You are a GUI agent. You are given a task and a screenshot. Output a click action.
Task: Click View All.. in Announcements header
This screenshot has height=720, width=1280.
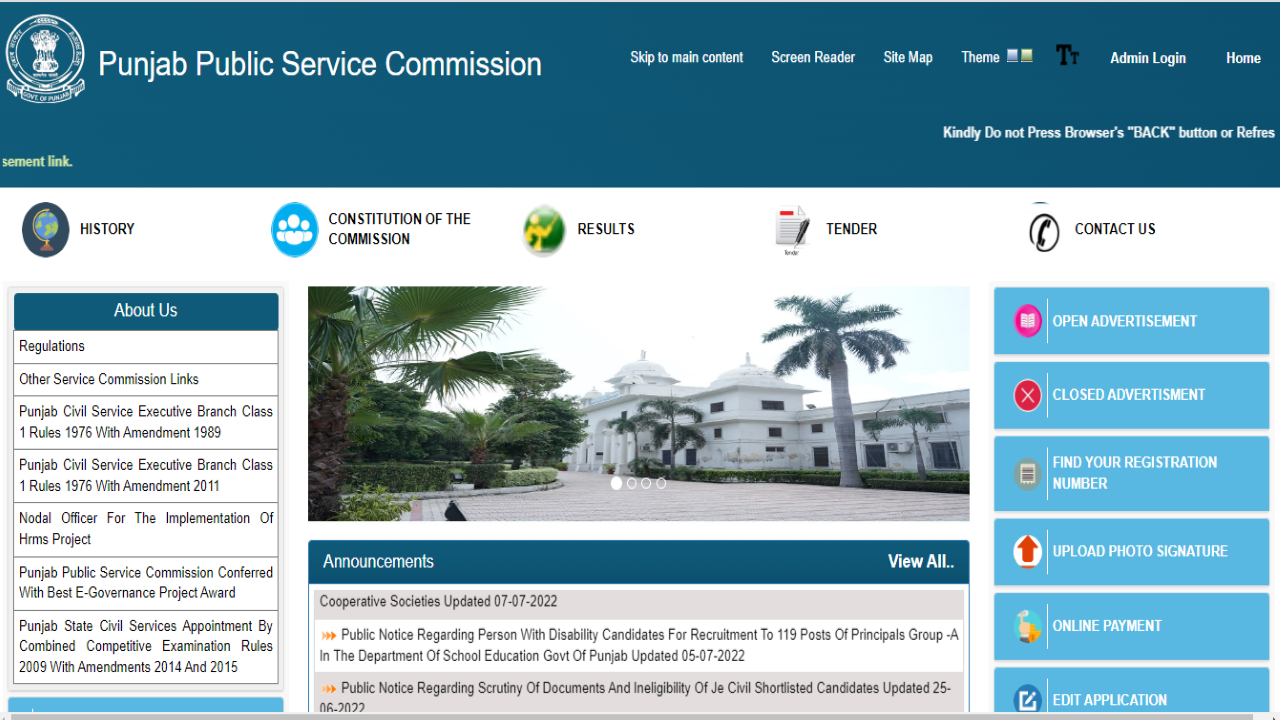coord(921,562)
